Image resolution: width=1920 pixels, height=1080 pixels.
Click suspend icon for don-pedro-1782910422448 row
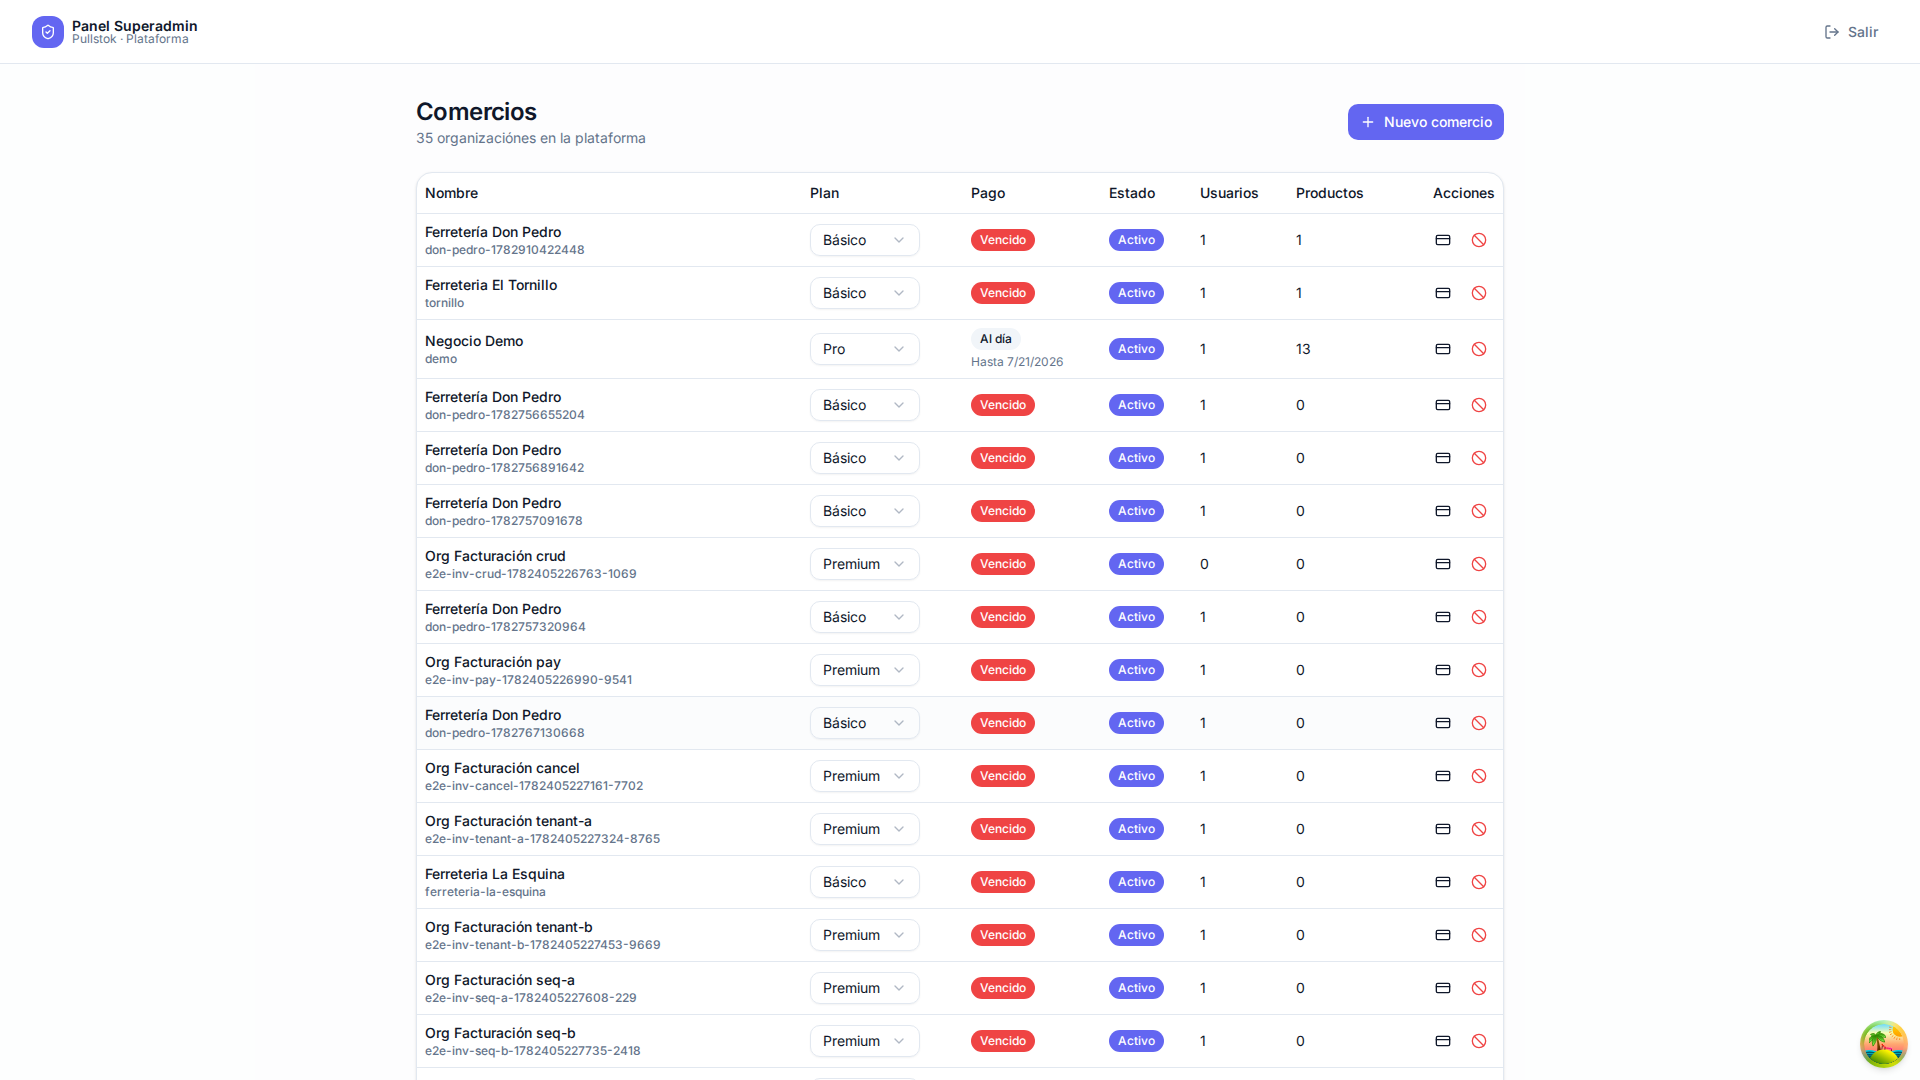click(x=1479, y=240)
